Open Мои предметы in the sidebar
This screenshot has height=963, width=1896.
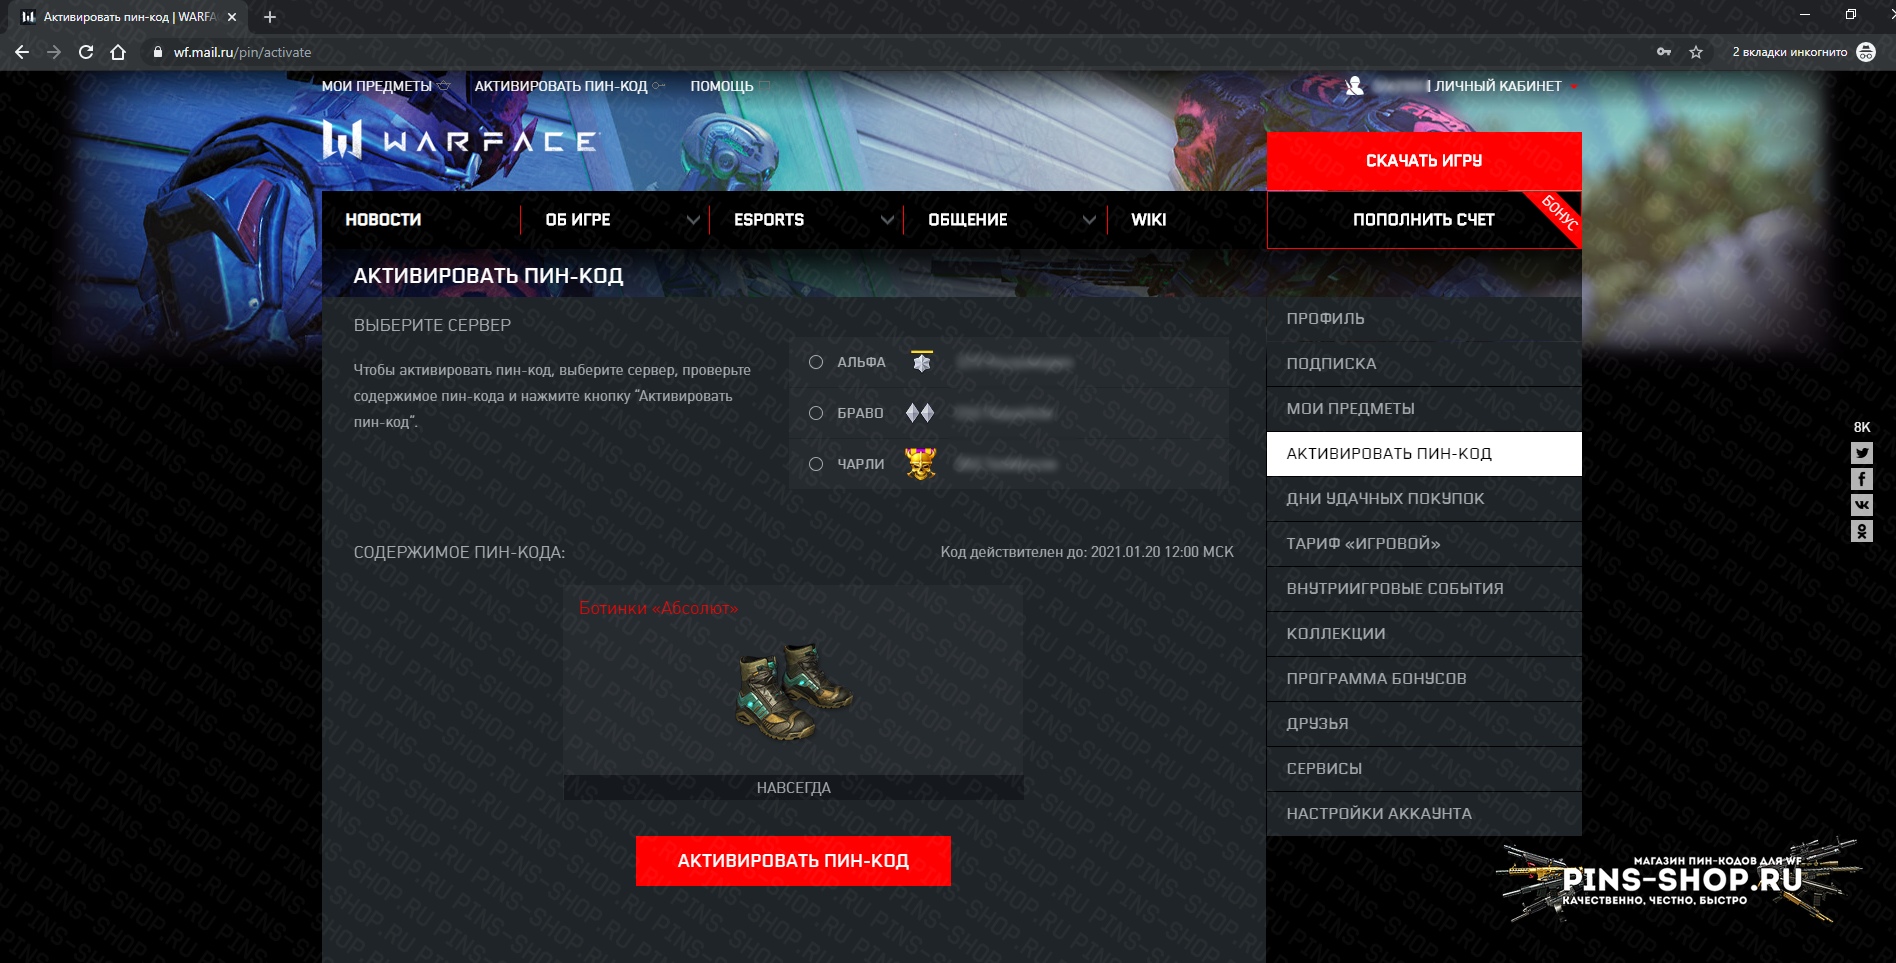(1424, 409)
